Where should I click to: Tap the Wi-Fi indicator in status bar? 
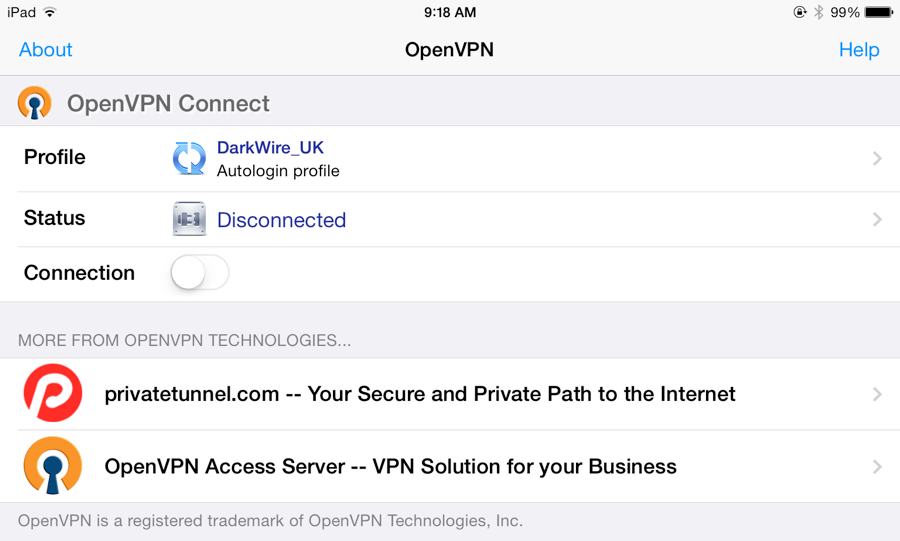(50, 12)
